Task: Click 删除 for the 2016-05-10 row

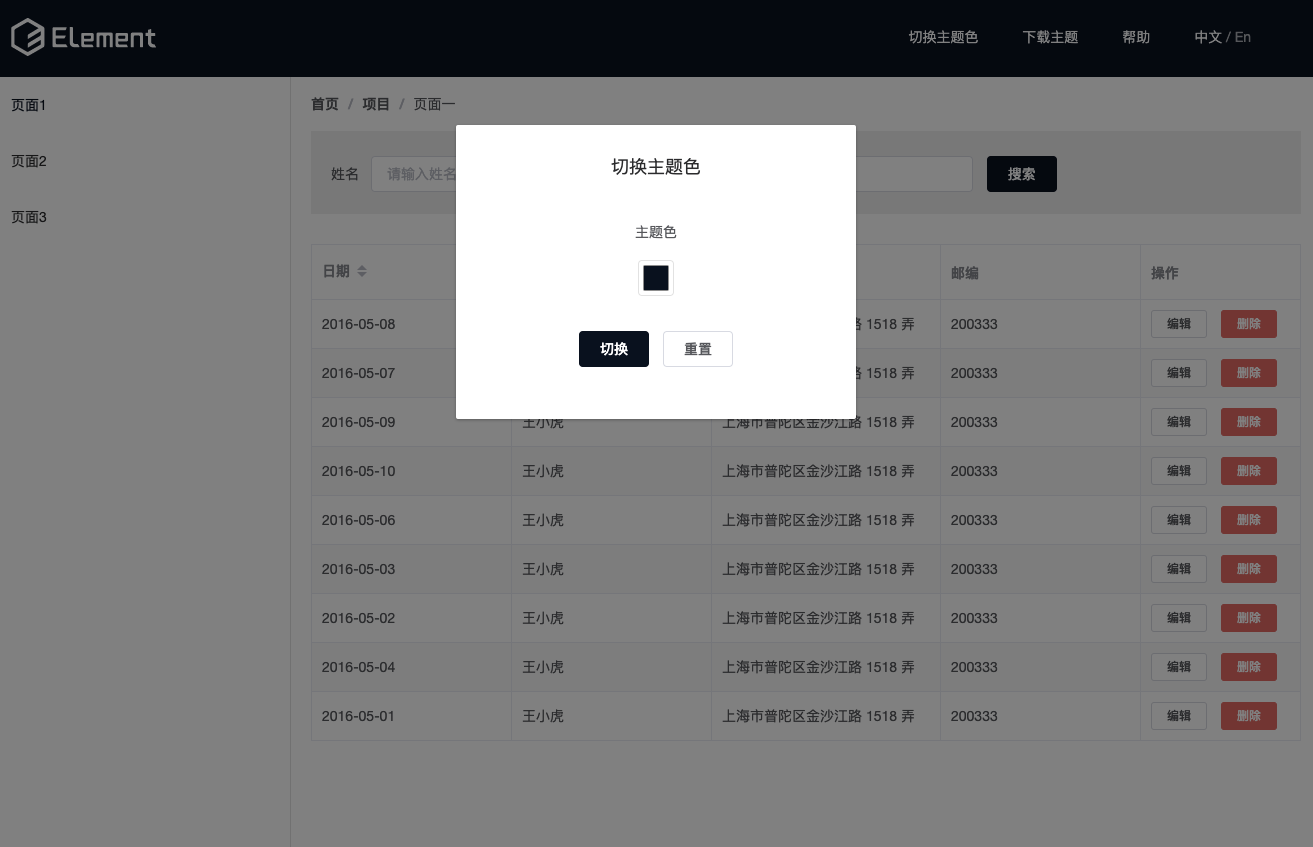Action: point(1249,471)
